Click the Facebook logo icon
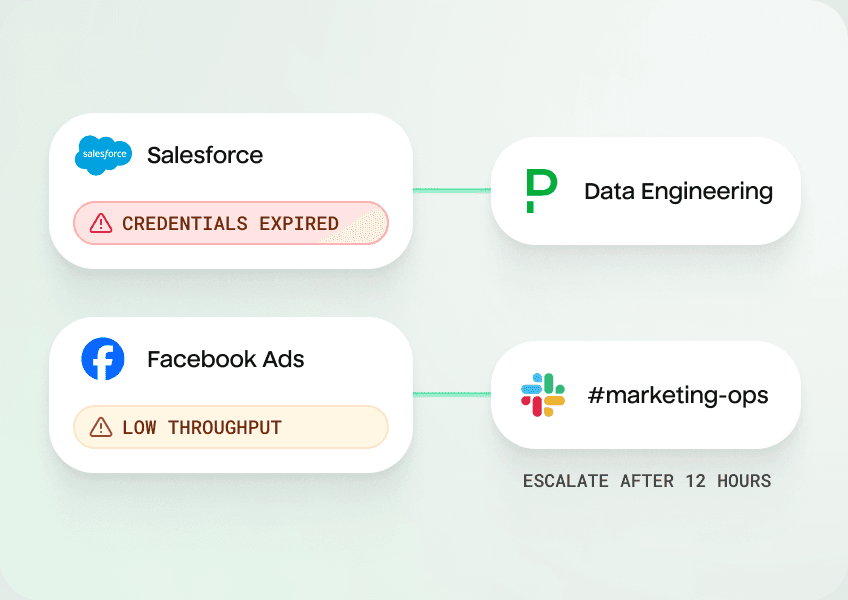 103,359
